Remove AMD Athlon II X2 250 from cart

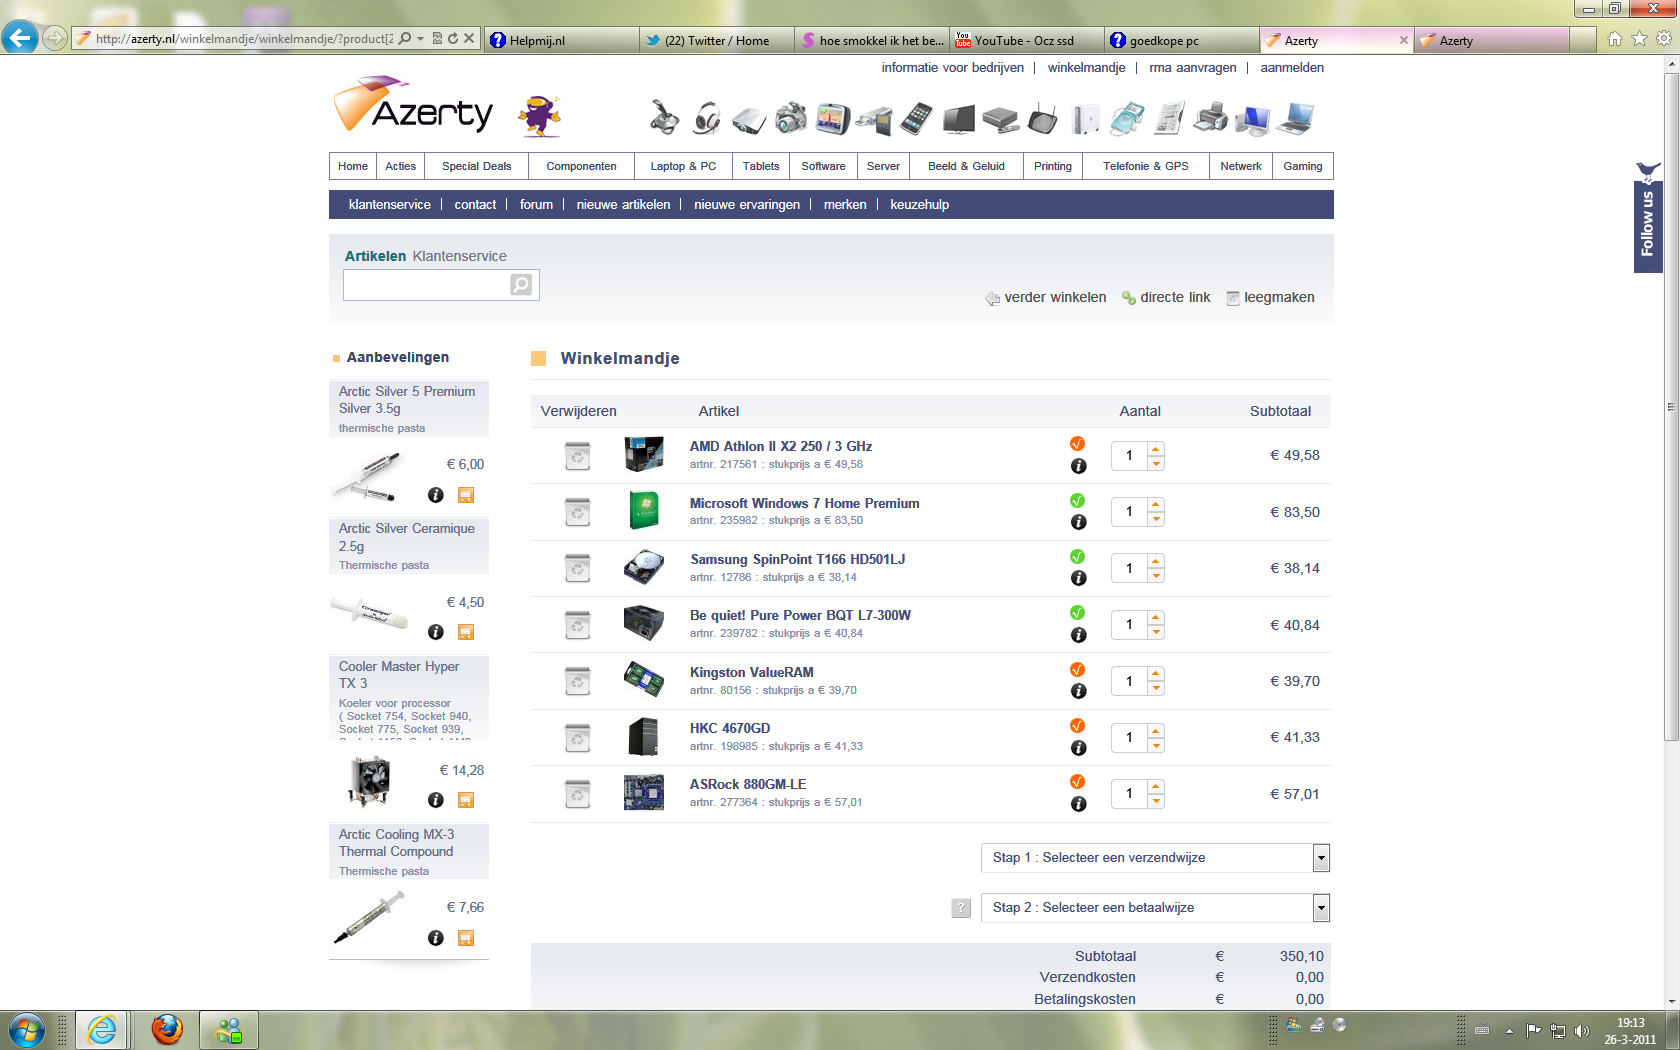click(577, 456)
